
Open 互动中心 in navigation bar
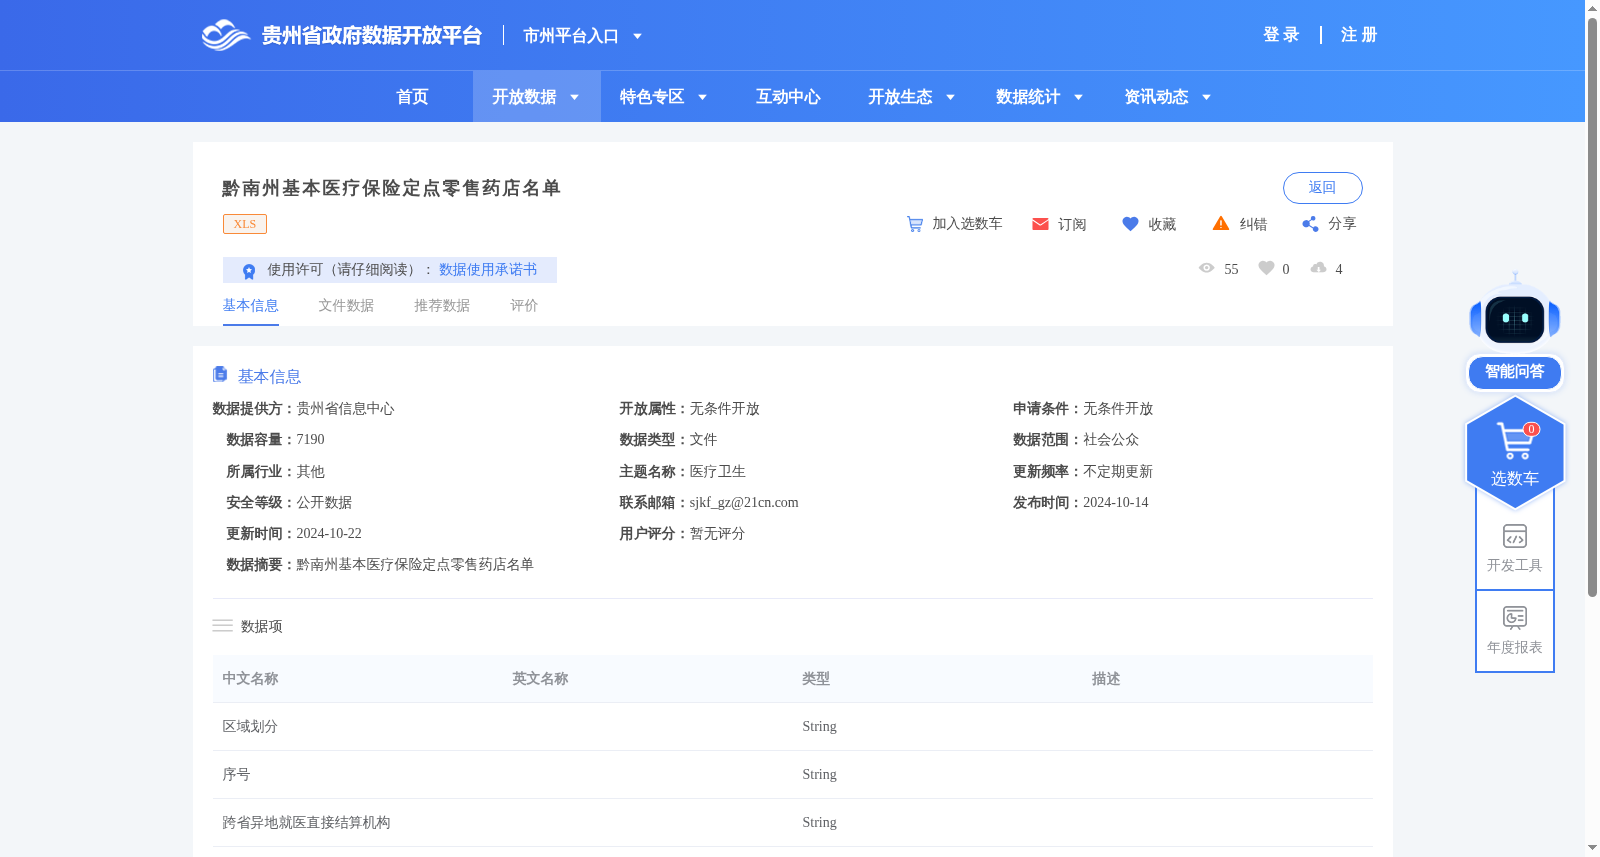point(788,97)
